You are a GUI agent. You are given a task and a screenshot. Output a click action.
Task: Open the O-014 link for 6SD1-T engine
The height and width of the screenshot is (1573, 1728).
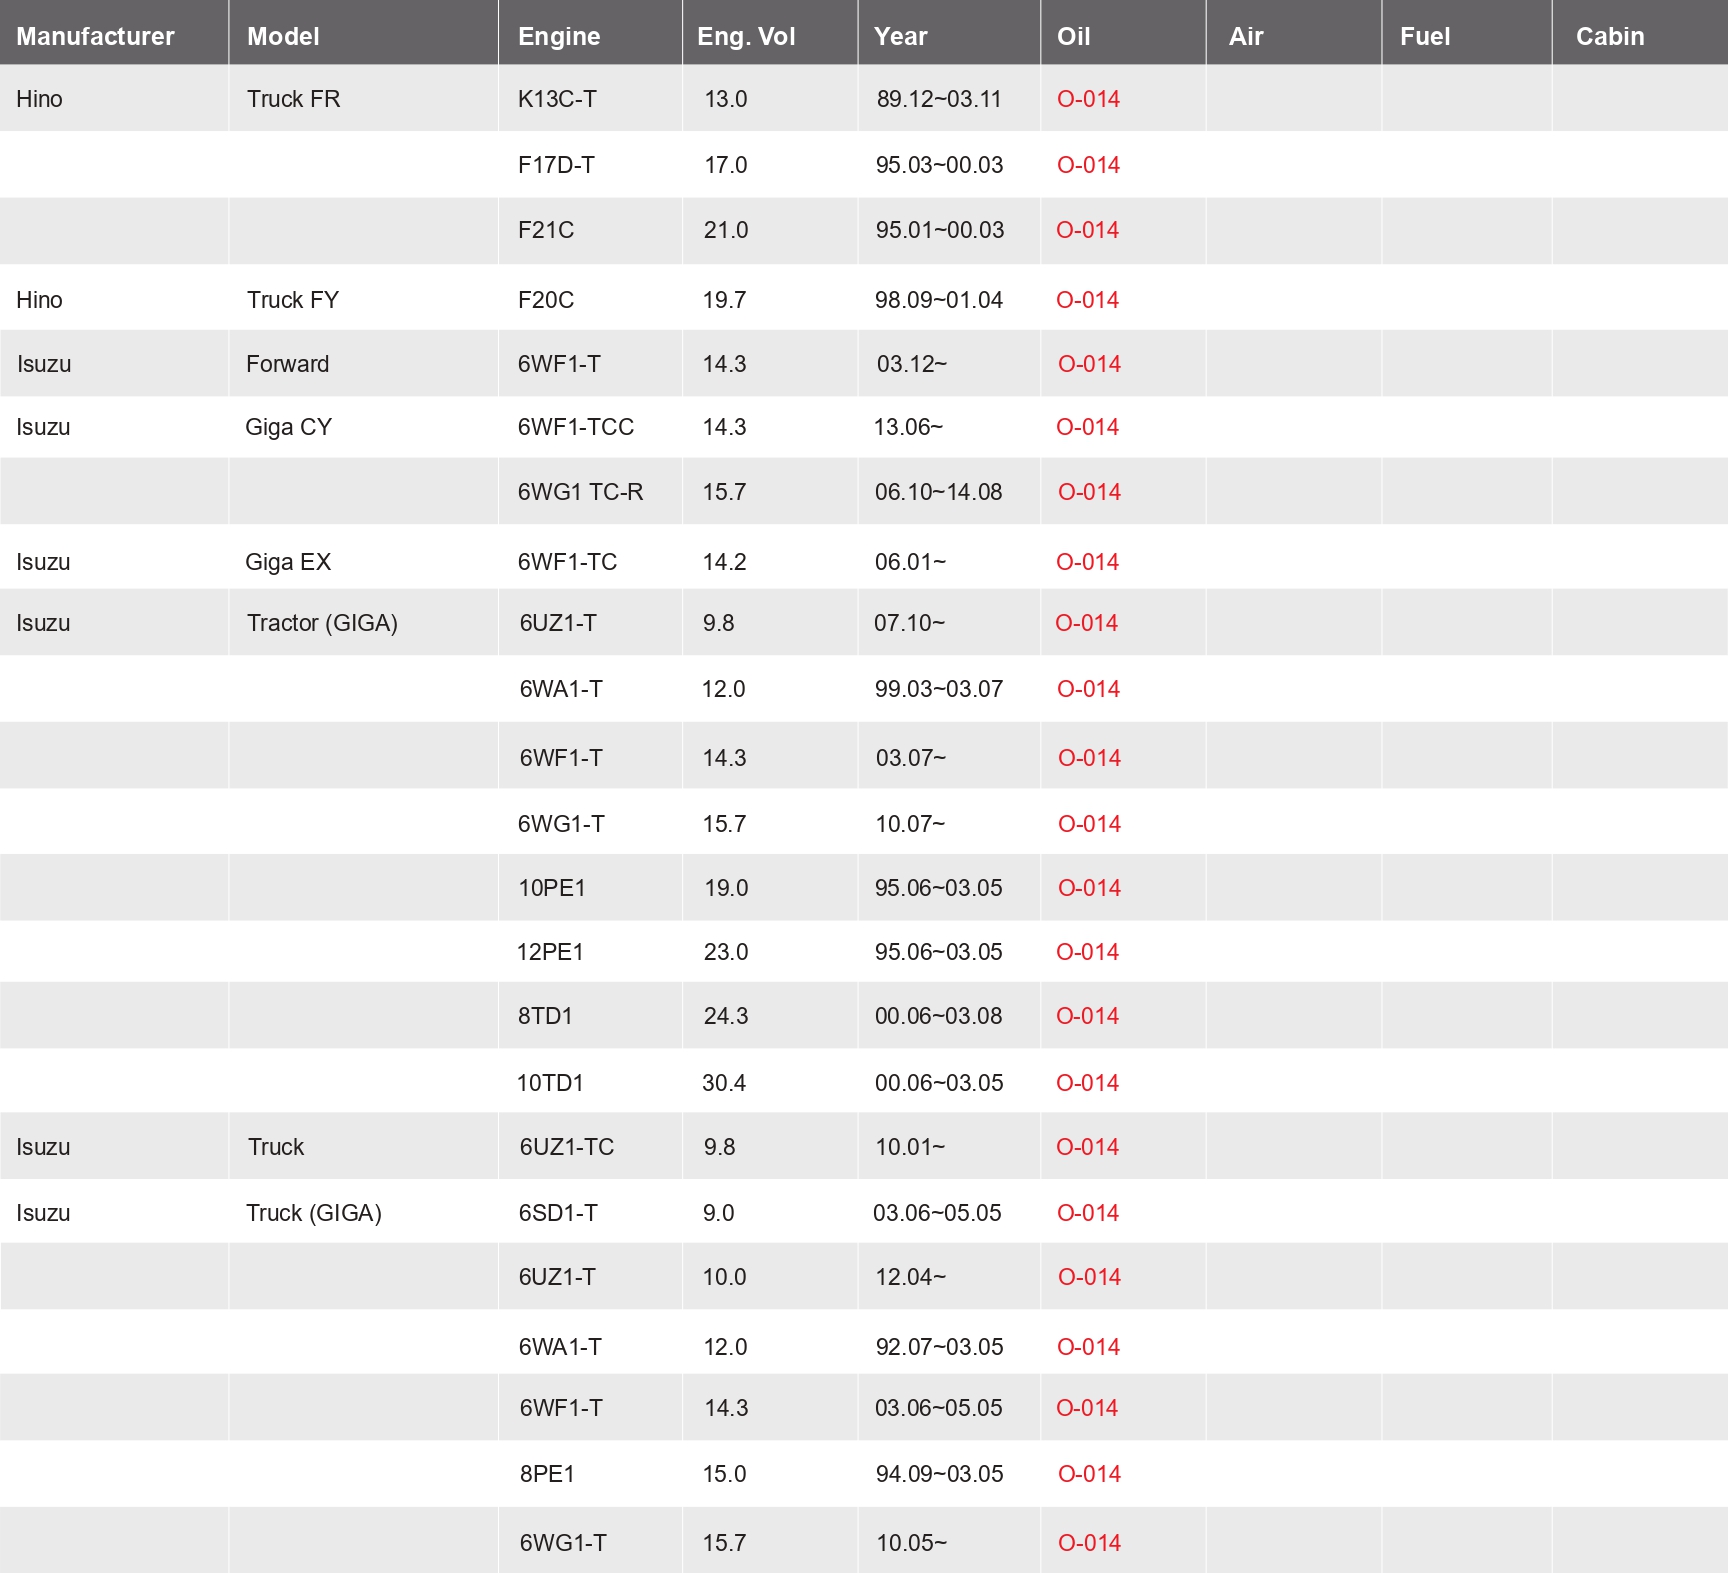pyautogui.click(x=1088, y=1213)
